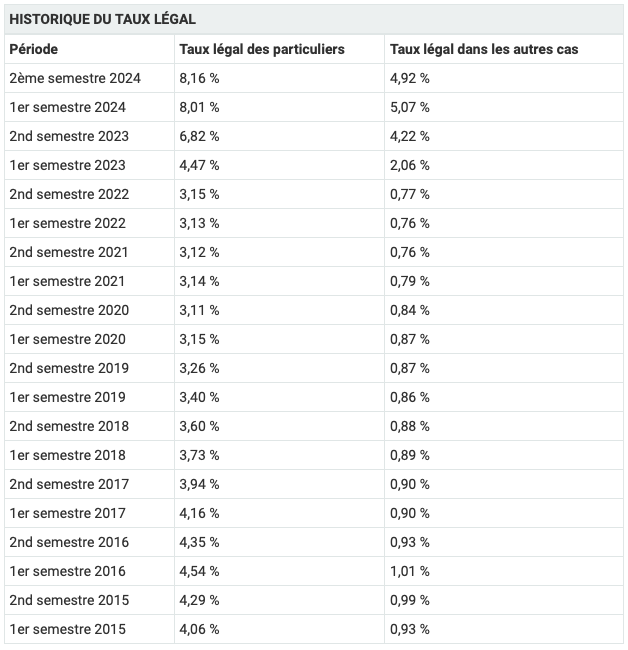Select the 'Période' column header

[x=34, y=49]
